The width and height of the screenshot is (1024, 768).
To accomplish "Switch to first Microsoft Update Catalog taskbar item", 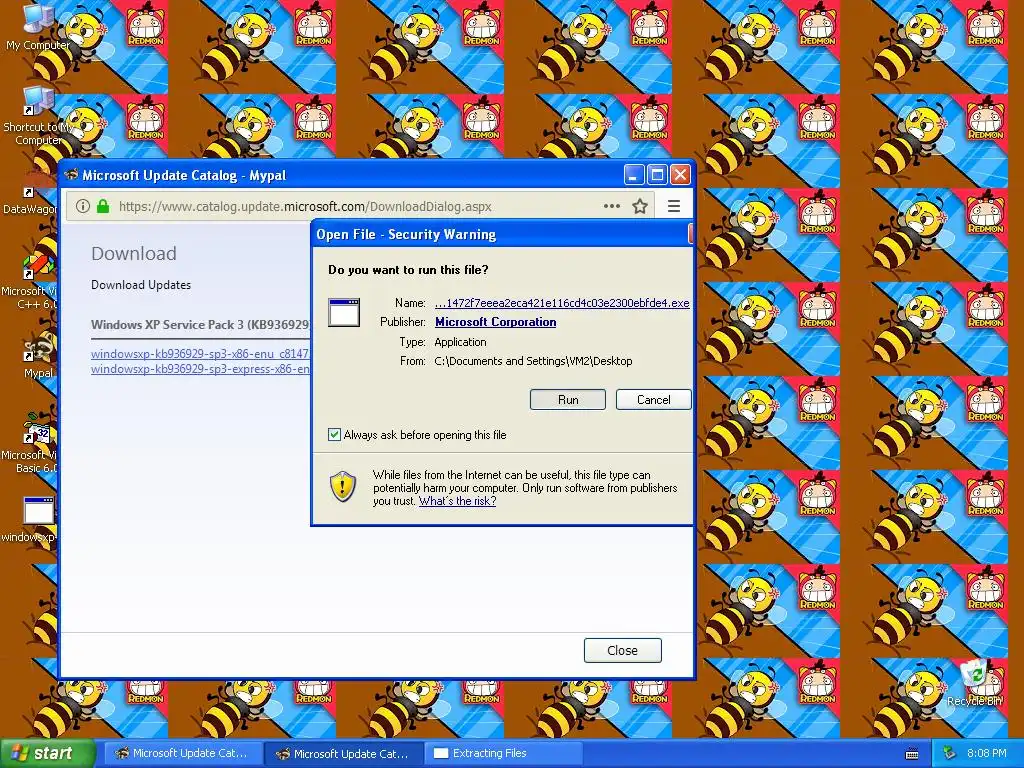I will point(182,753).
